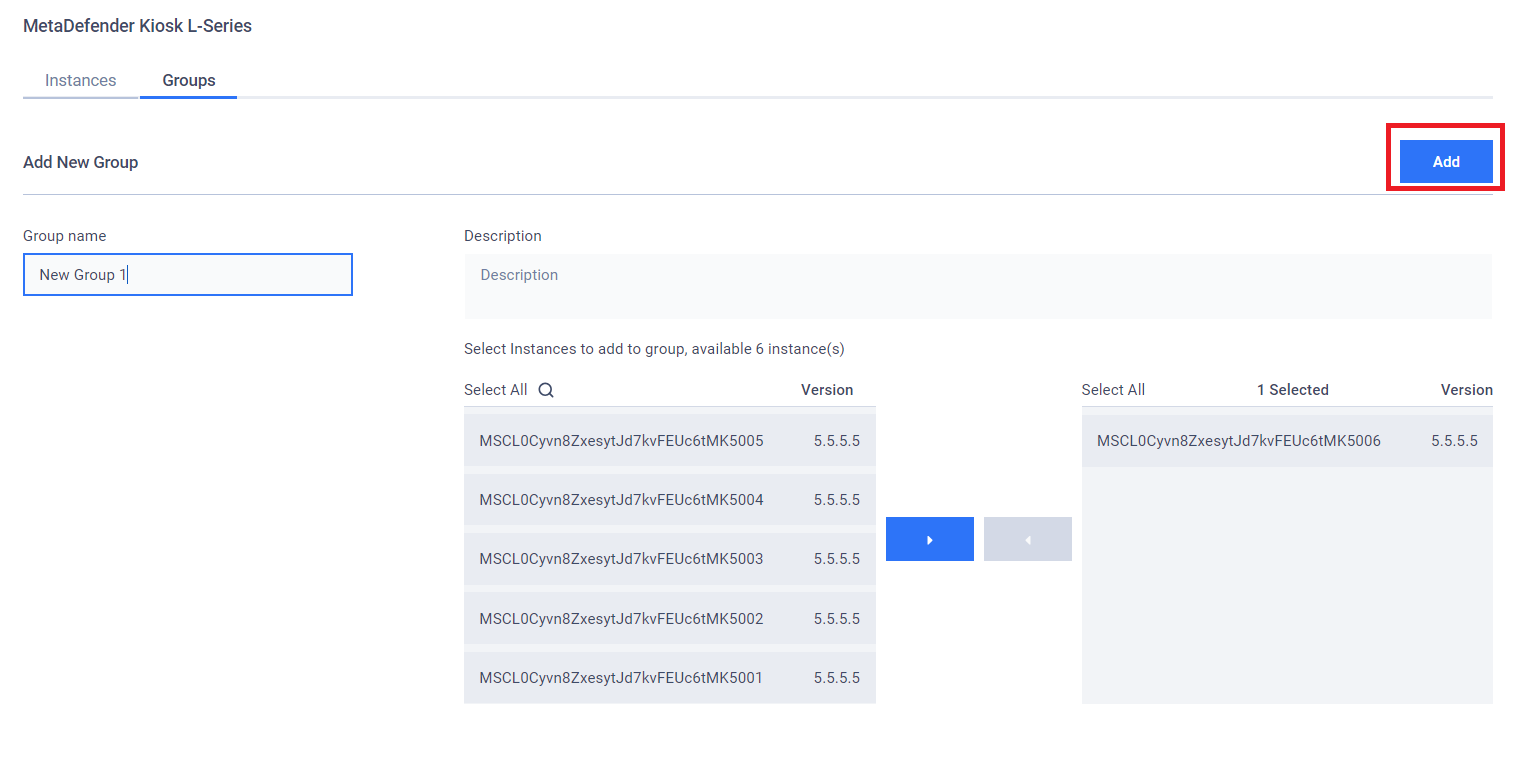The image size is (1516, 759).
Task: Click the Group name input field
Action: pos(188,275)
